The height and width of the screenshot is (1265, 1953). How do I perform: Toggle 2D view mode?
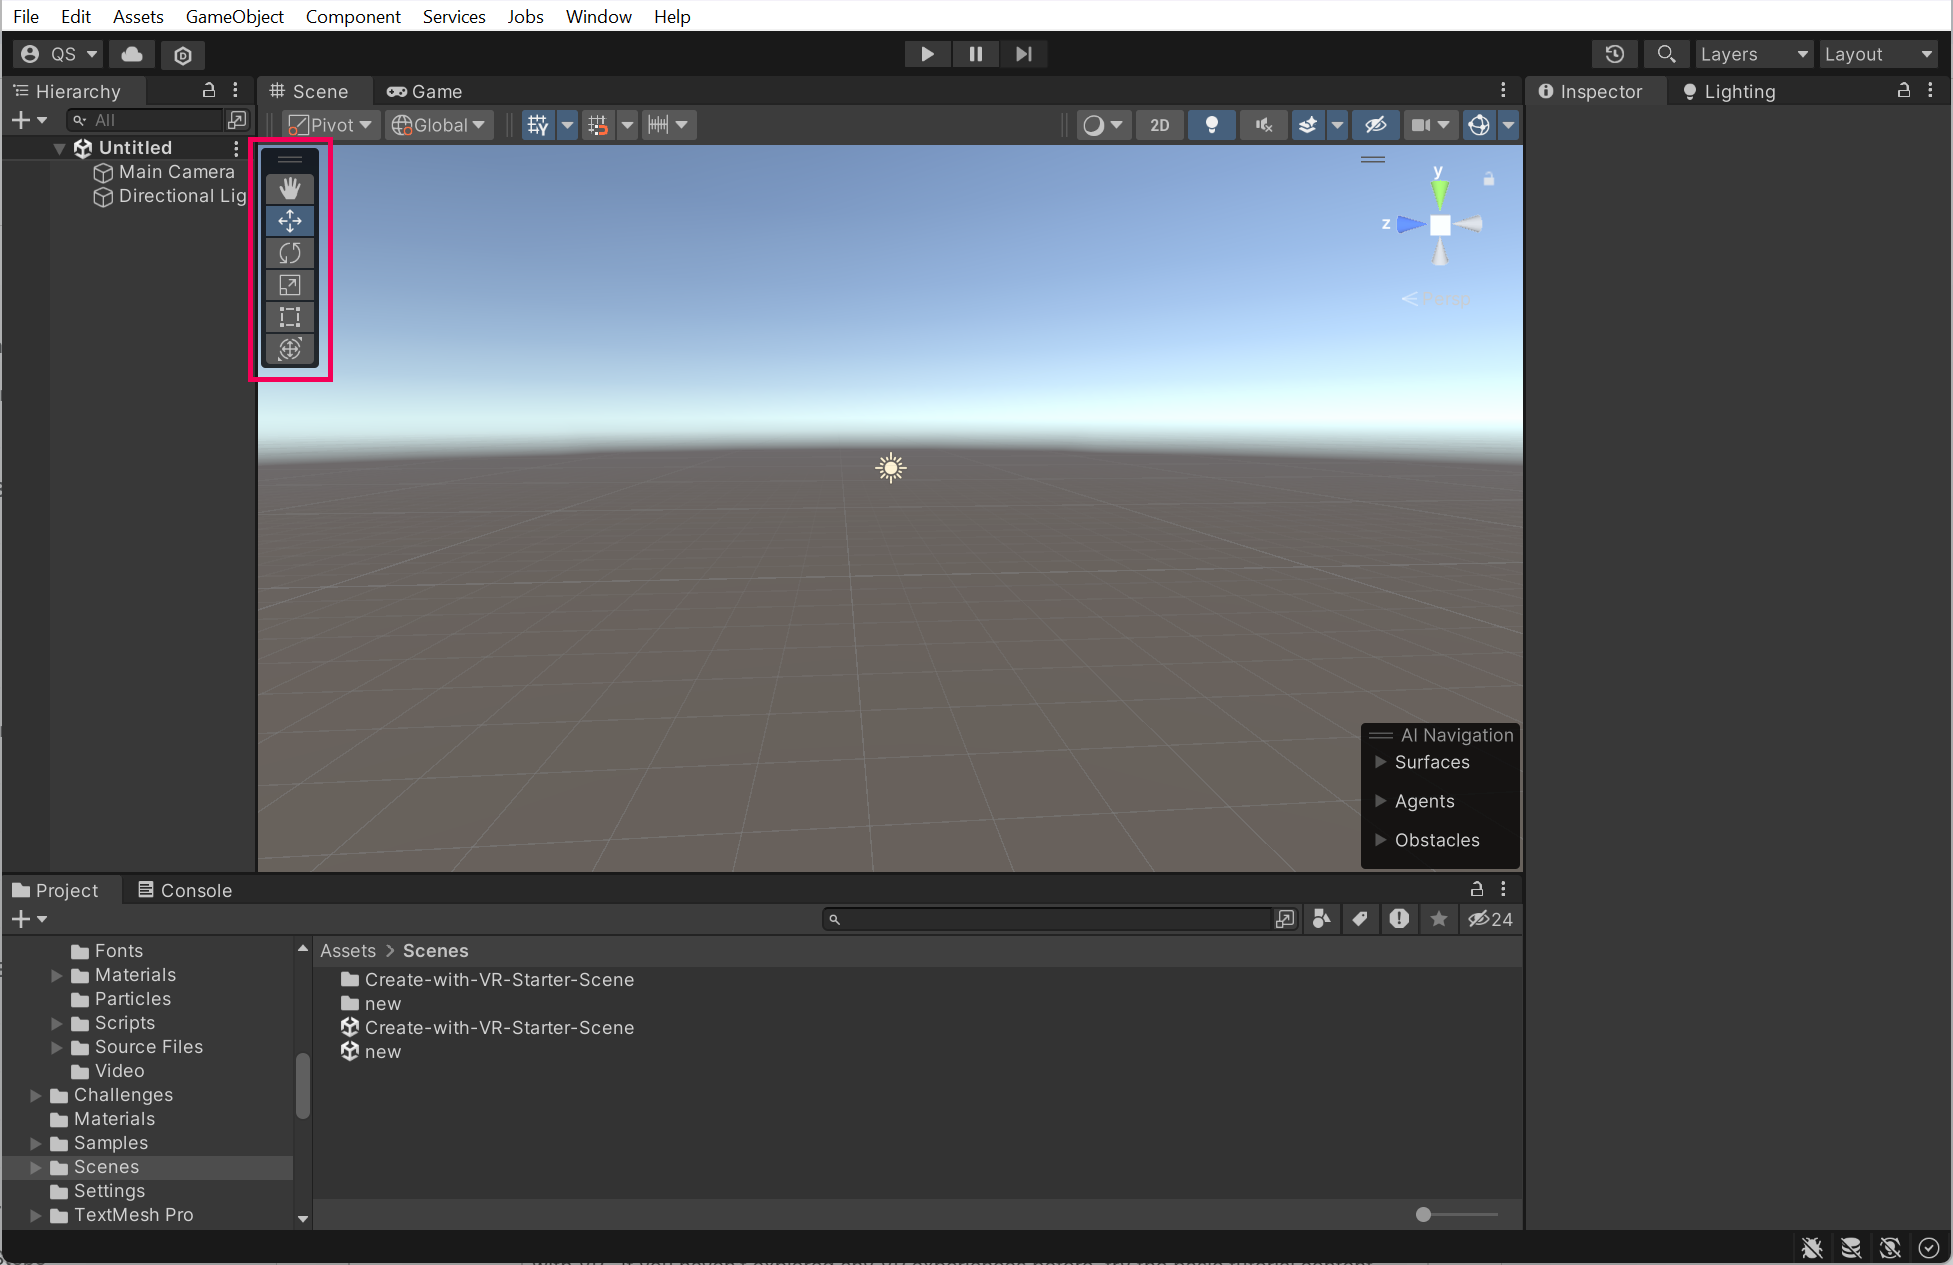pos(1159,125)
